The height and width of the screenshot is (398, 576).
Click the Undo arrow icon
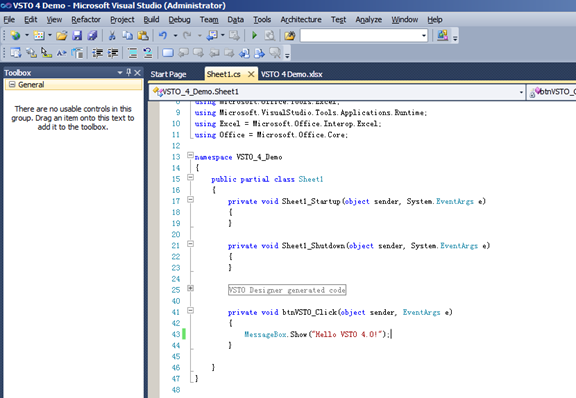click(x=163, y=36)
